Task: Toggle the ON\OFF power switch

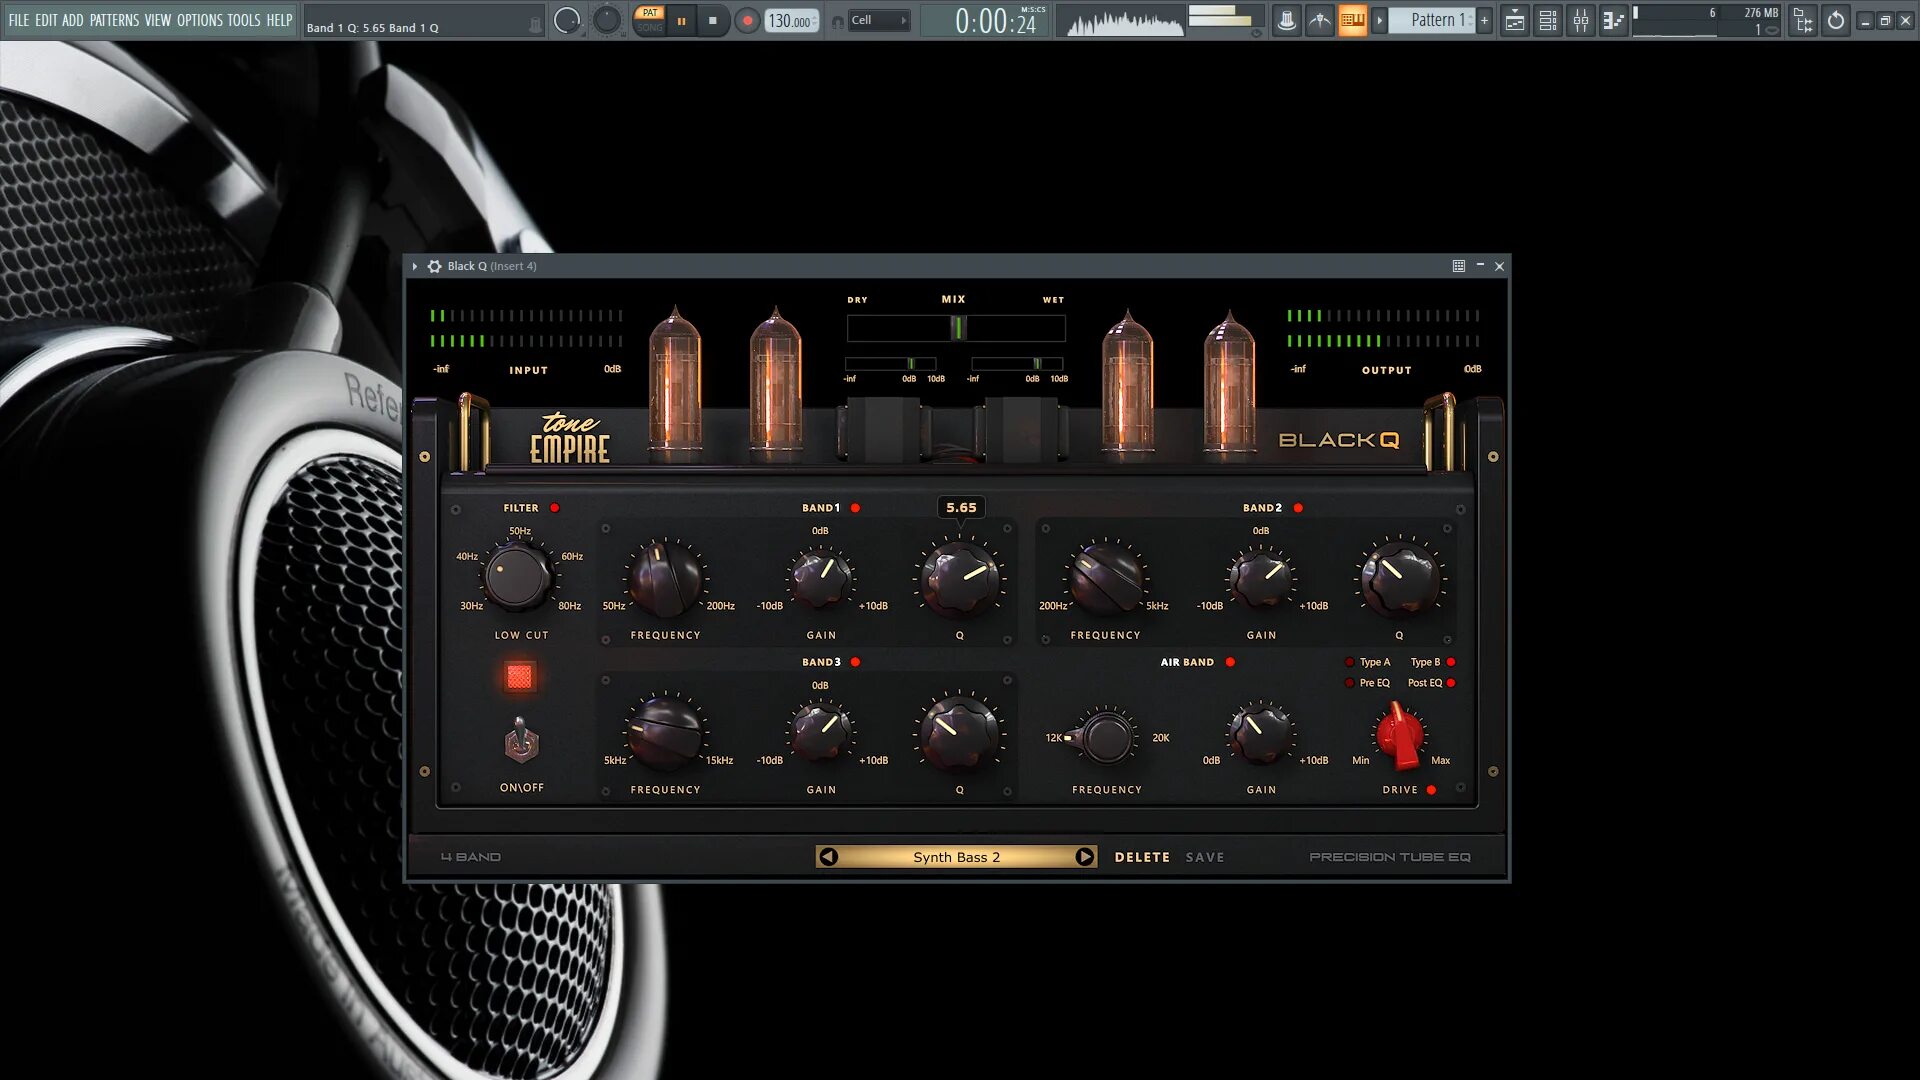Action: point(520,742)
